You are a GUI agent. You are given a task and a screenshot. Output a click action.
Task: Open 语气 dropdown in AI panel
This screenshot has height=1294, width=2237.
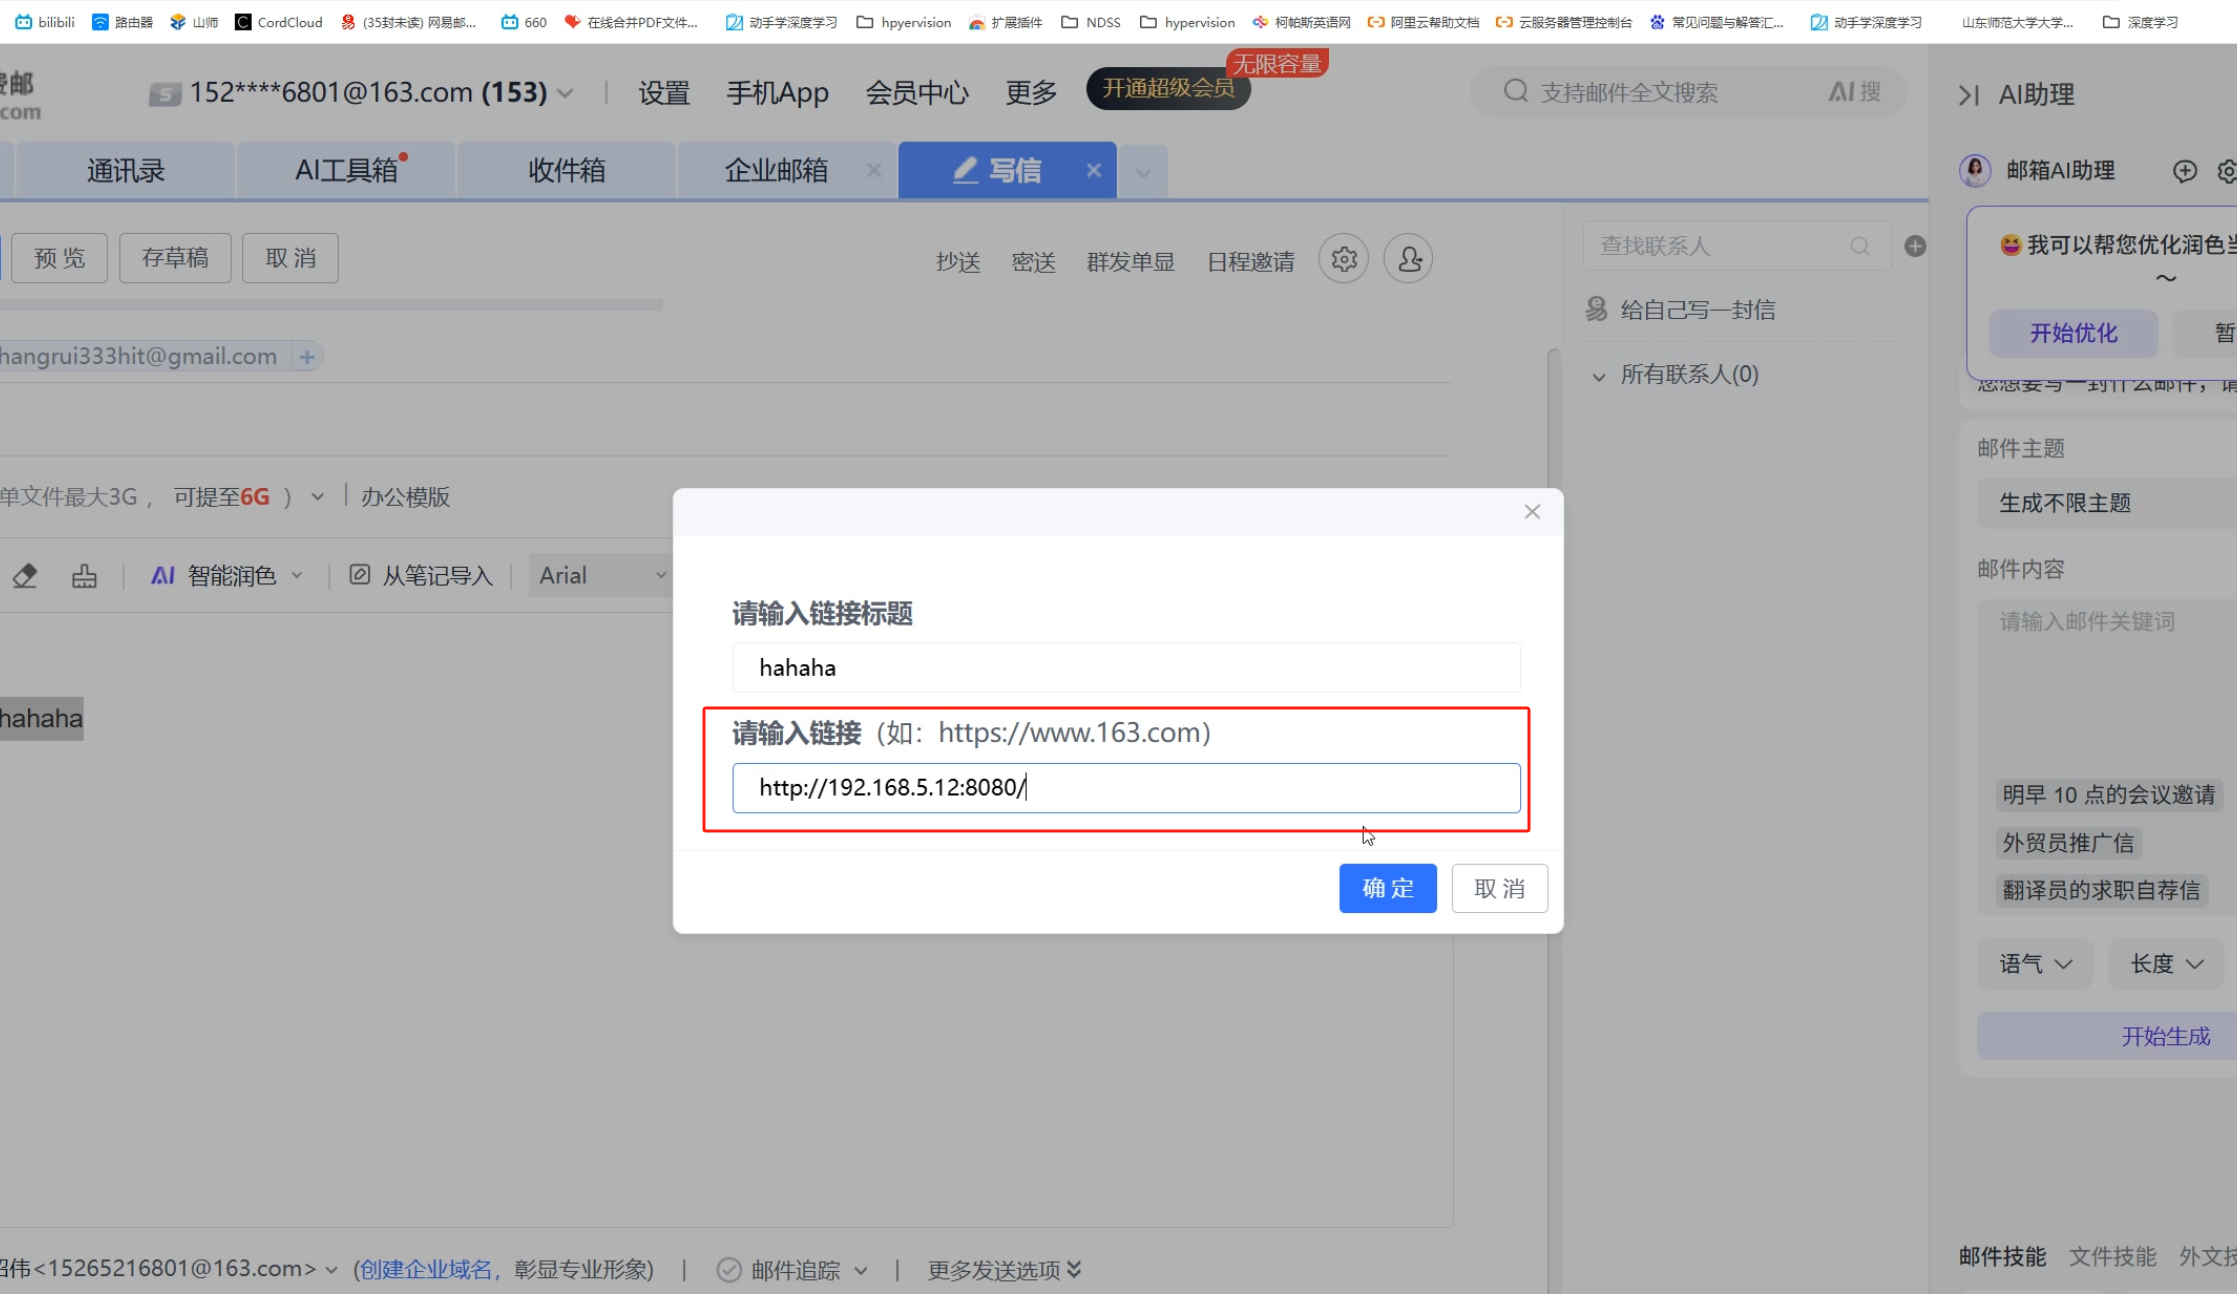click(x=2034, y=964)
